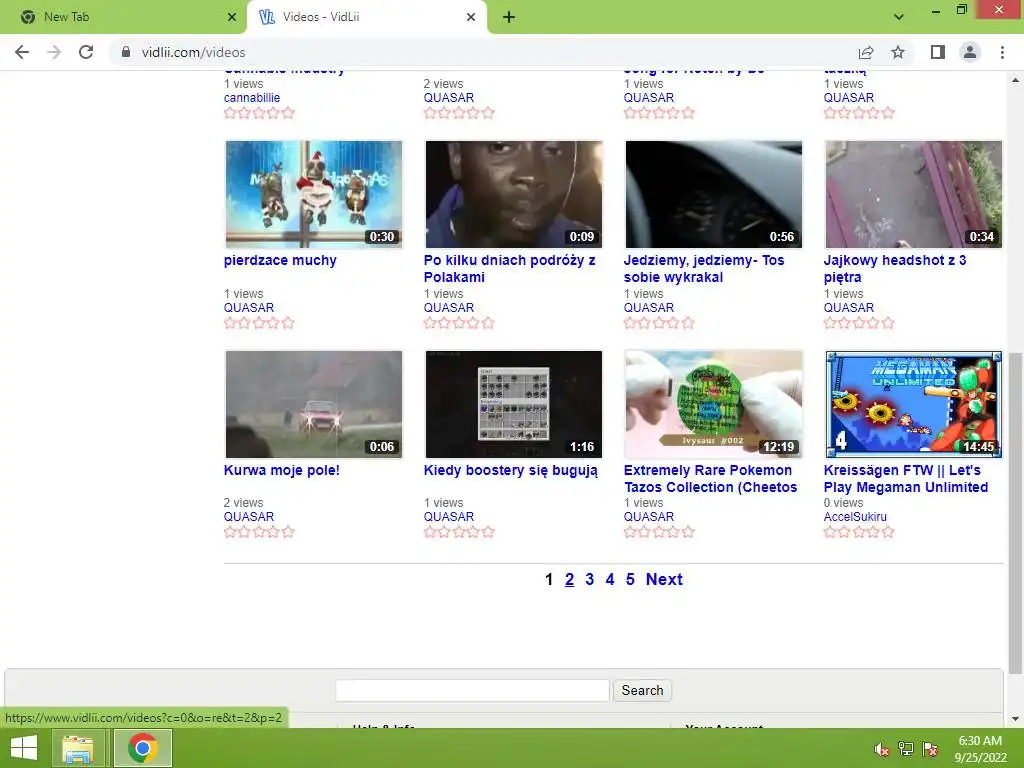The width and height of the screenshot is (1024, 768).
Task: Open the taskbar clock and date
Action: [x=980, y=749]
